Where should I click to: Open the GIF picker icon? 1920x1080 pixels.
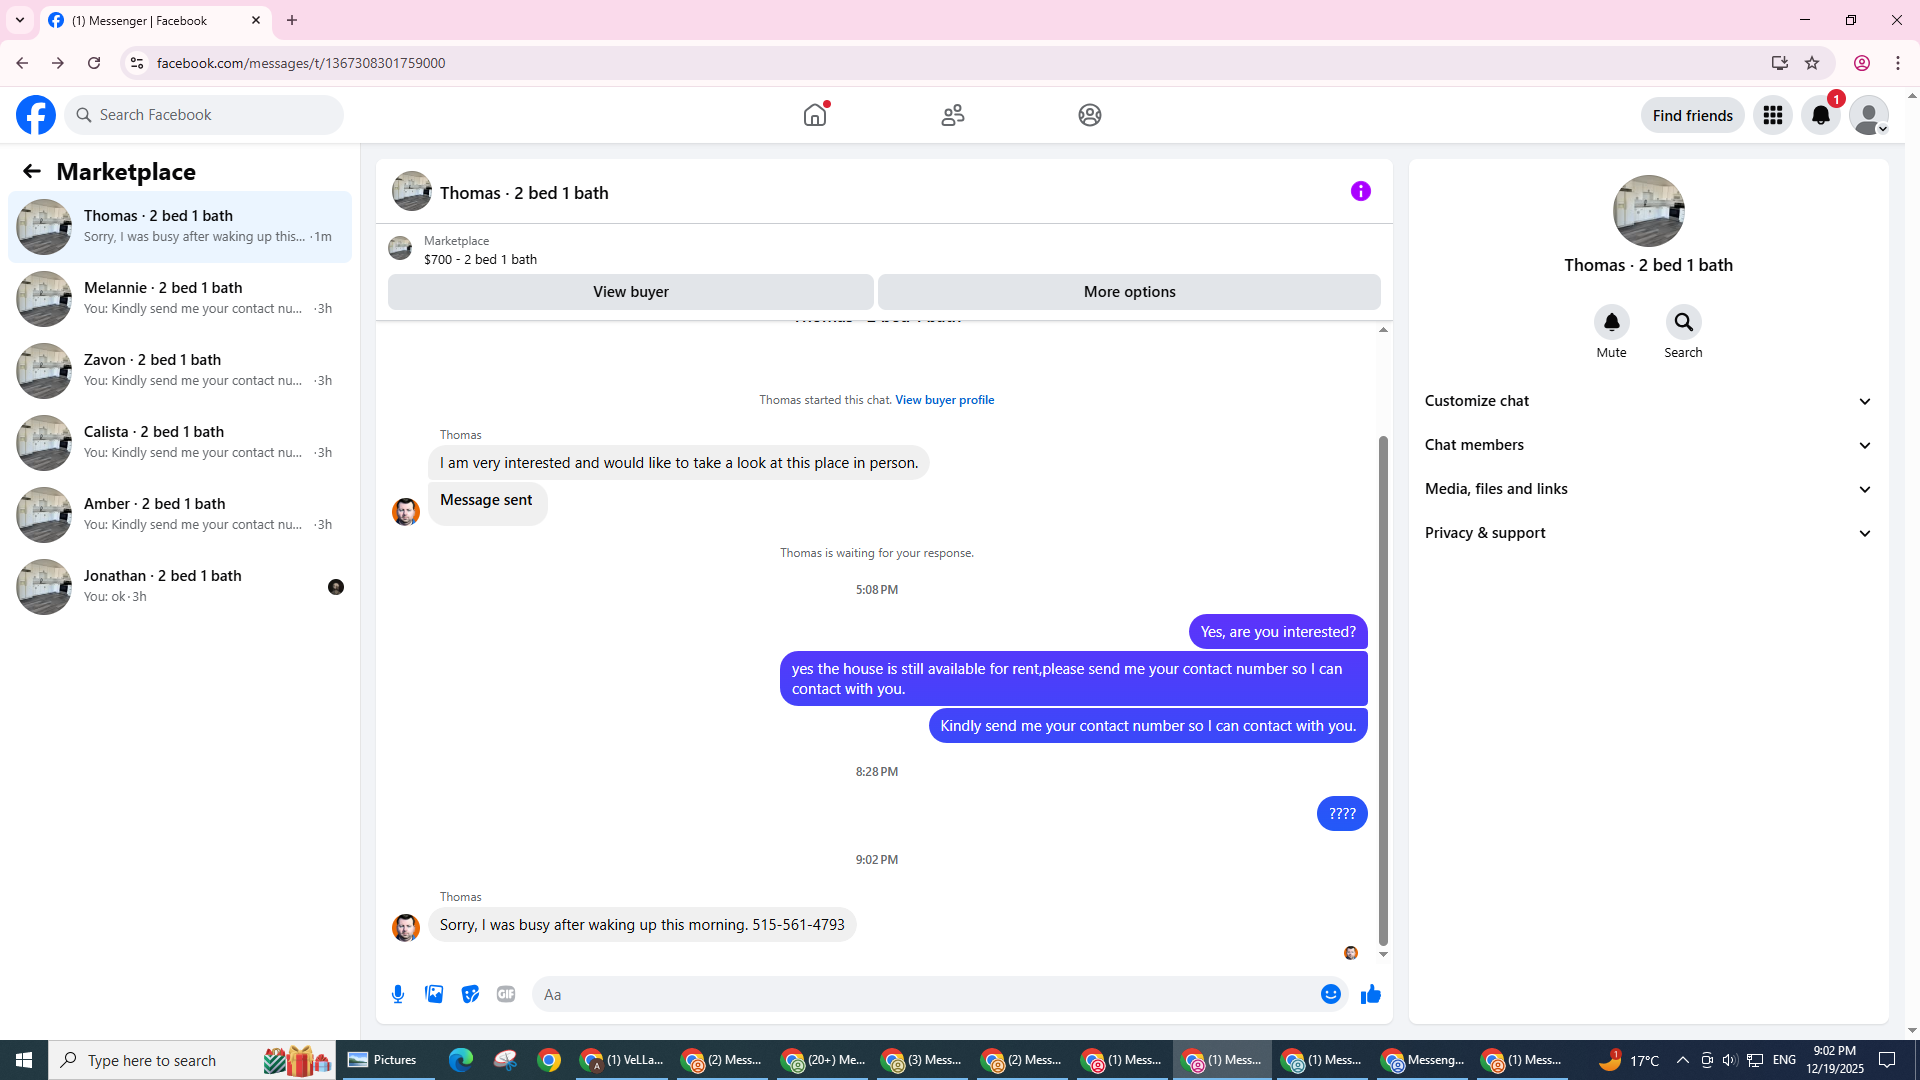pyautogui.click(x=506, y=994)
